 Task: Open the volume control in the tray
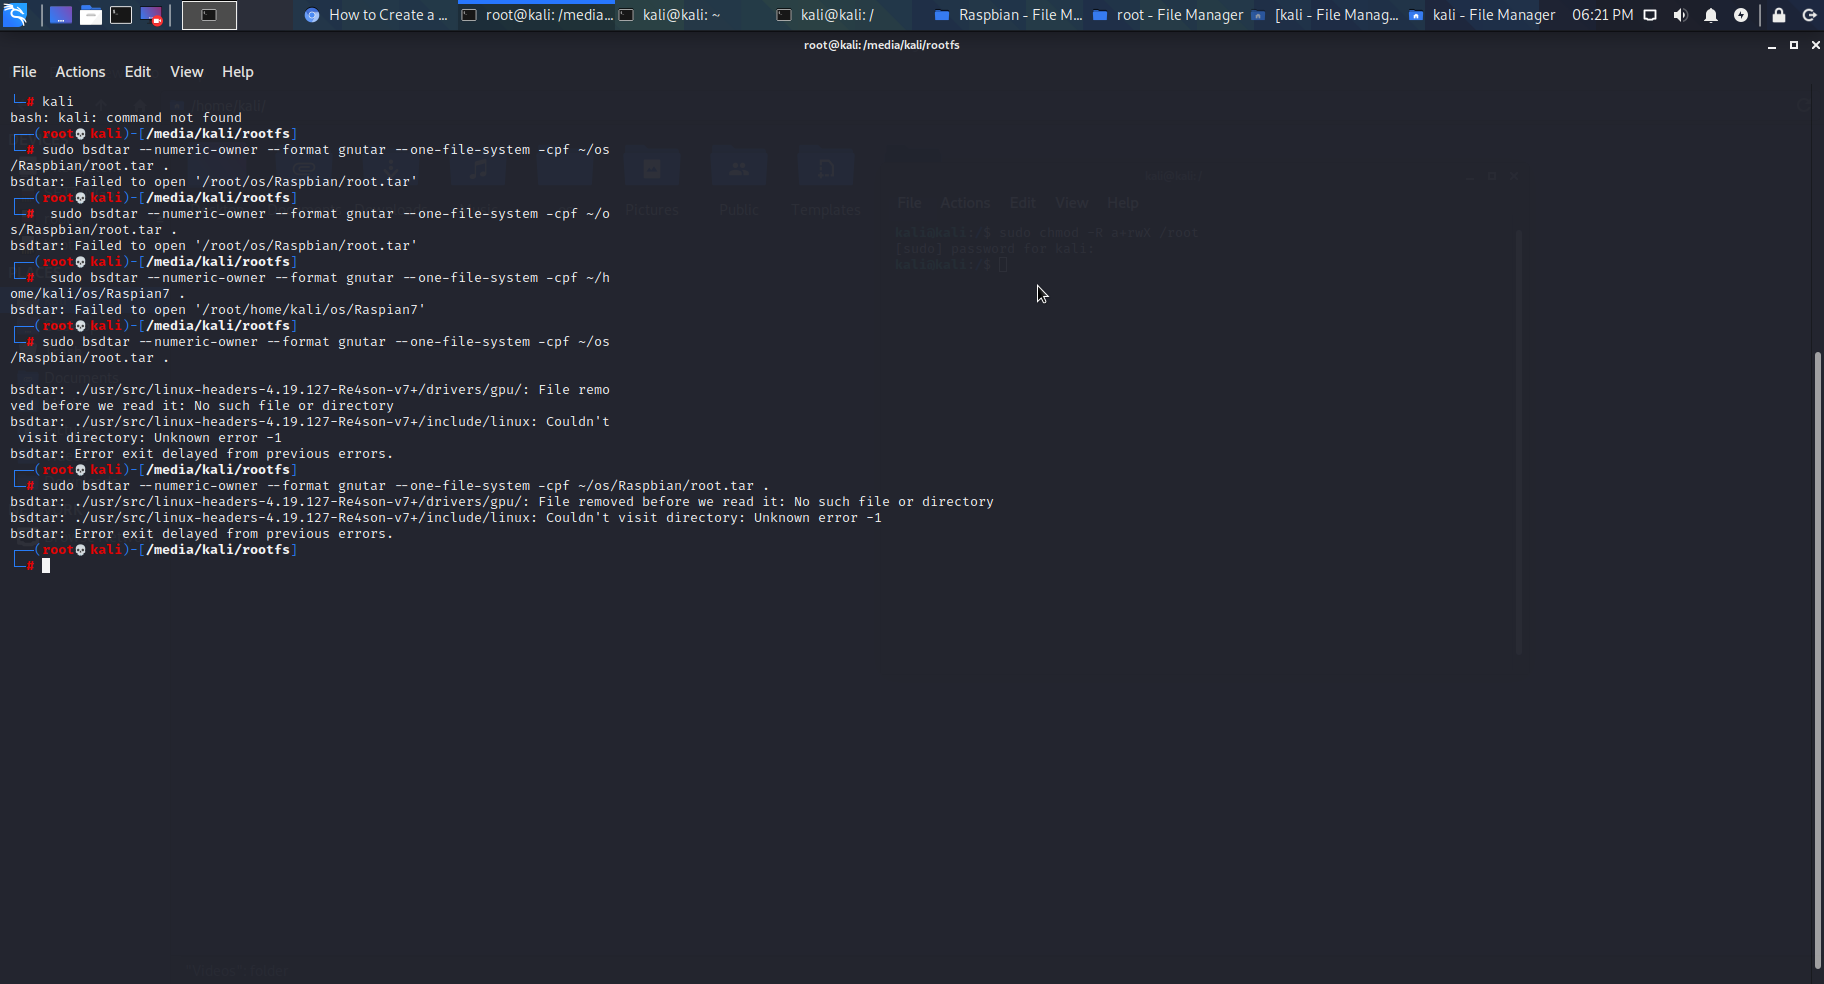1681,15
